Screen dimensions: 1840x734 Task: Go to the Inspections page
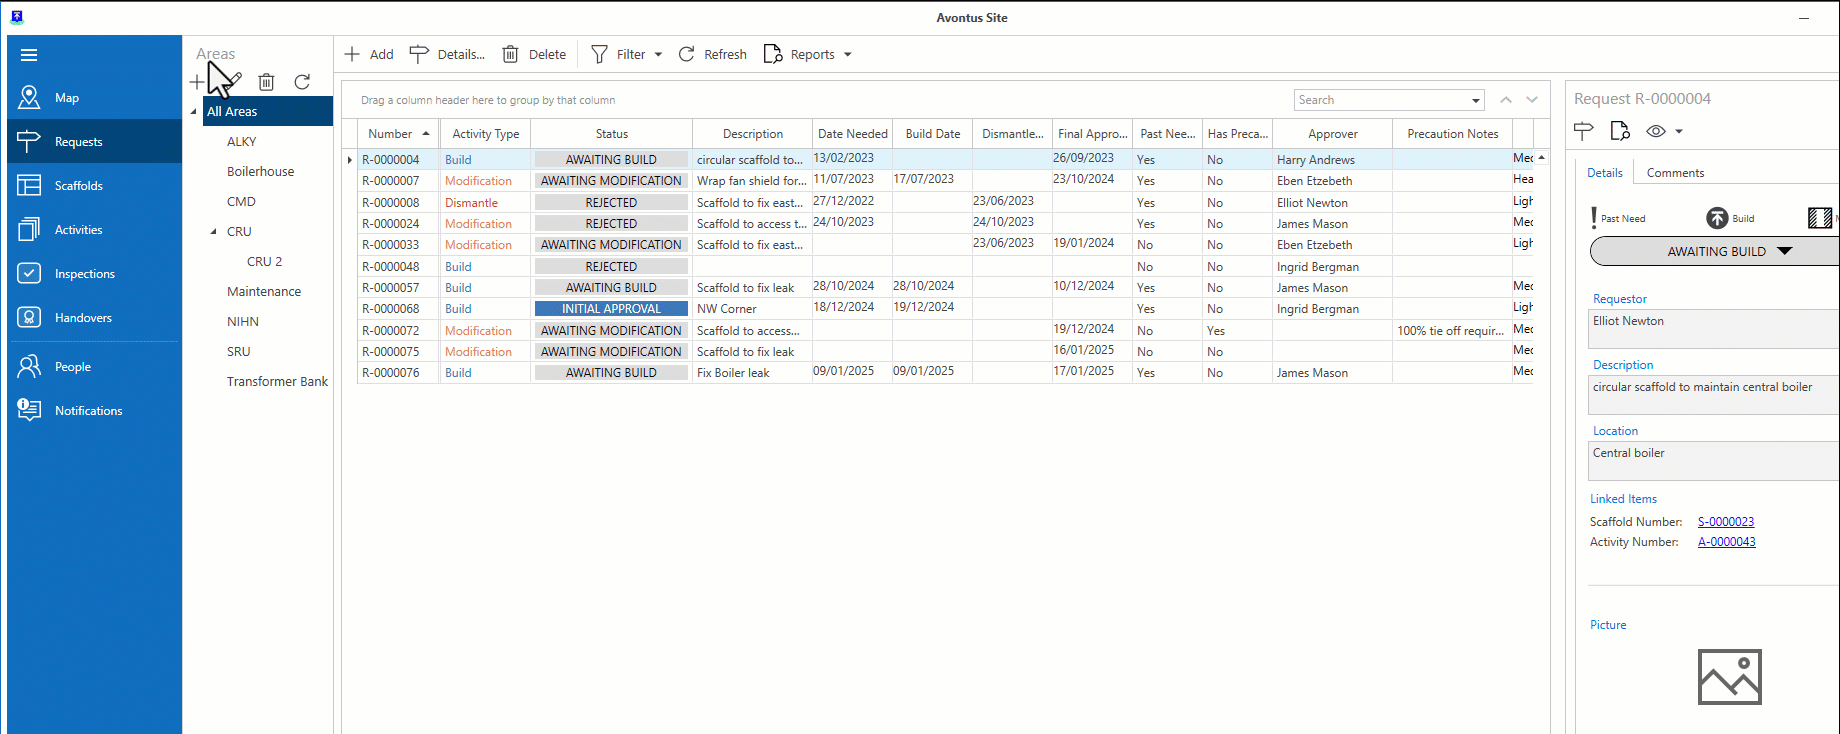click(x=84, y=274)
